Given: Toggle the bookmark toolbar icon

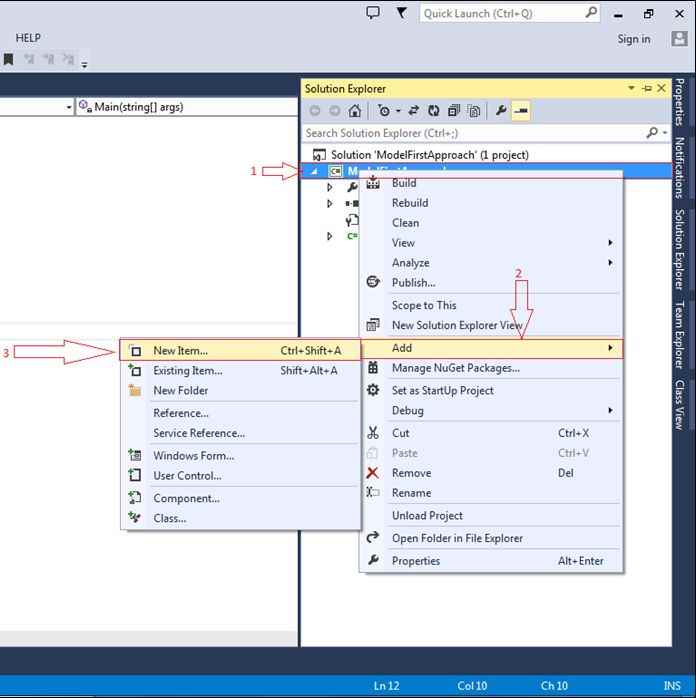Looking at the screenshot, I should pyautogui.click(x=8, y=59).
